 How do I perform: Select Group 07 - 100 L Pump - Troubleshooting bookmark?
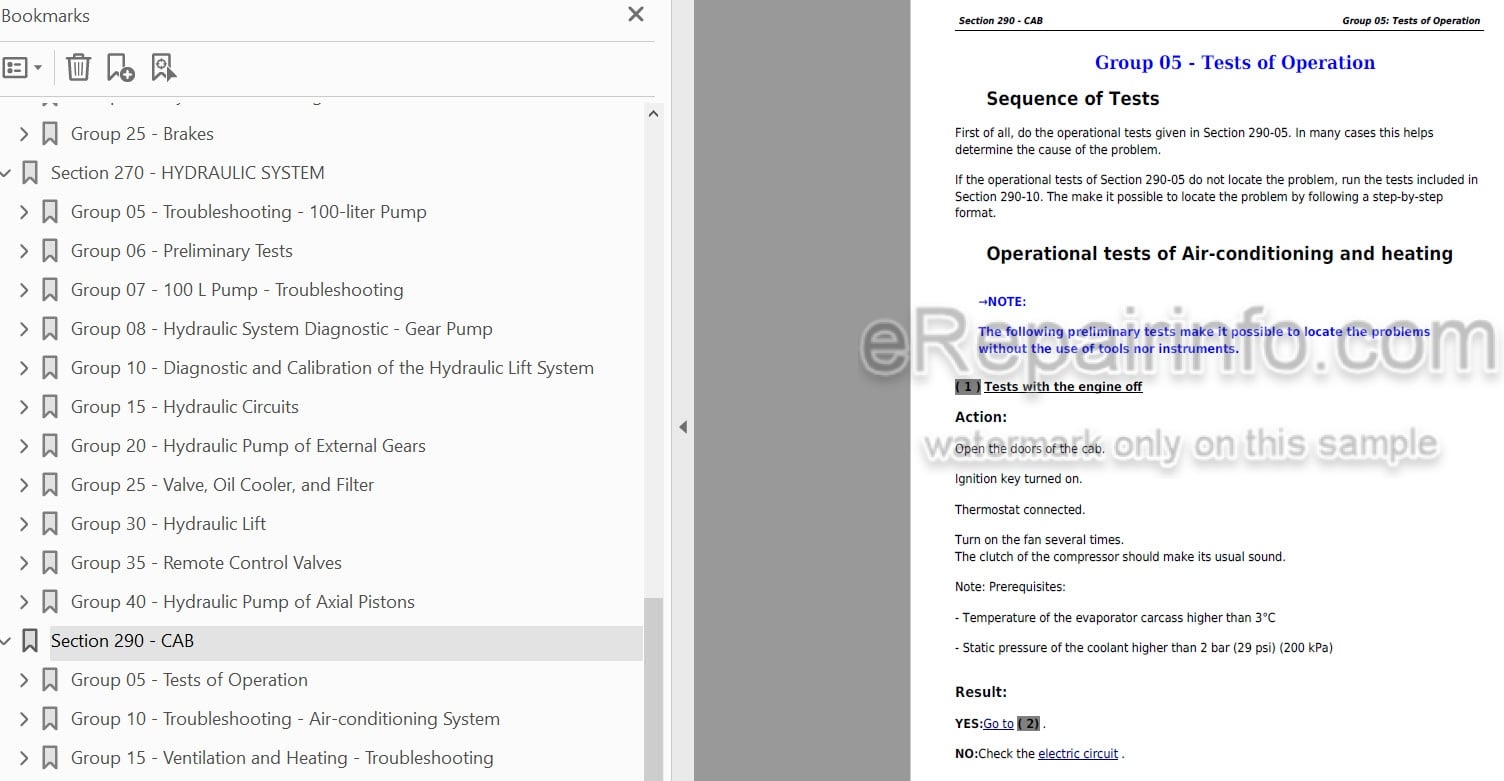[237, 290]
